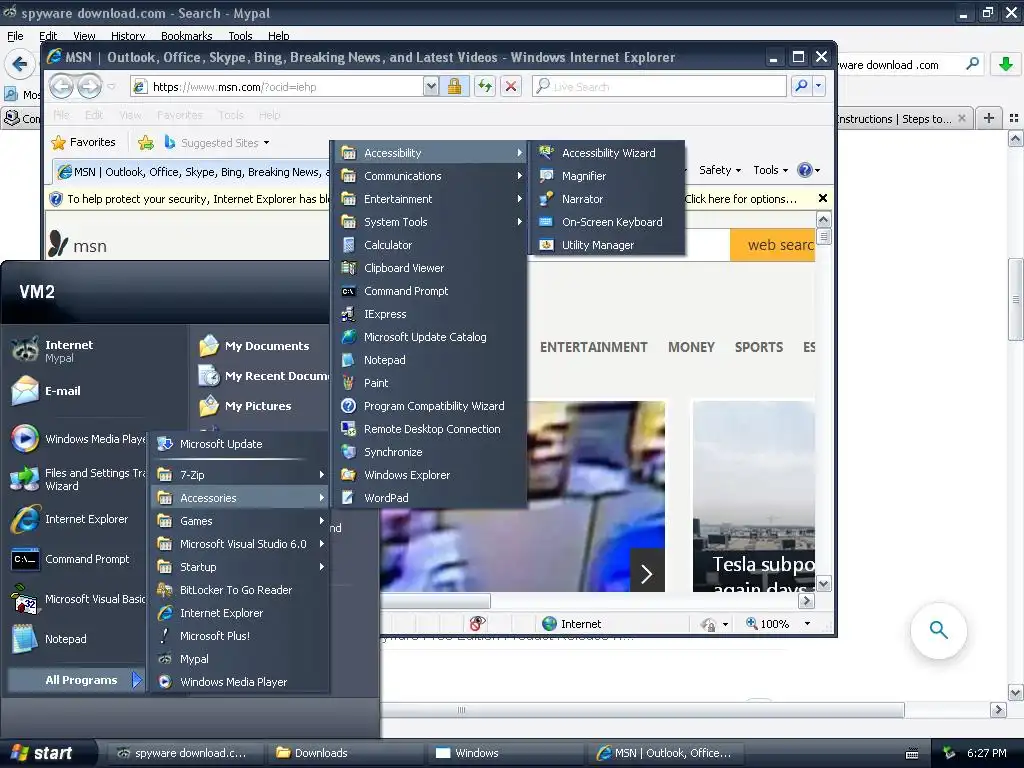The image size is (1024, 768).
Task: Open the IE address bar dropdown
Action: click(430, 86)
